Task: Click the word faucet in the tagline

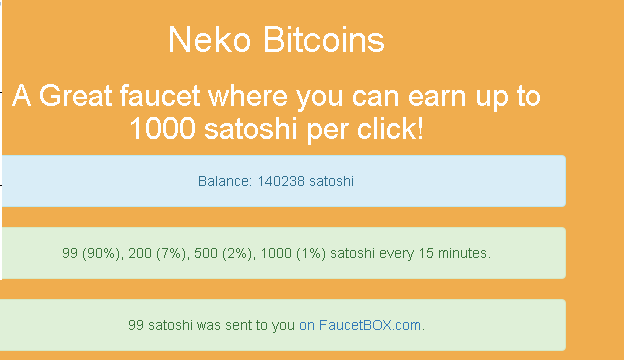Action: click(x=160, y=96)
